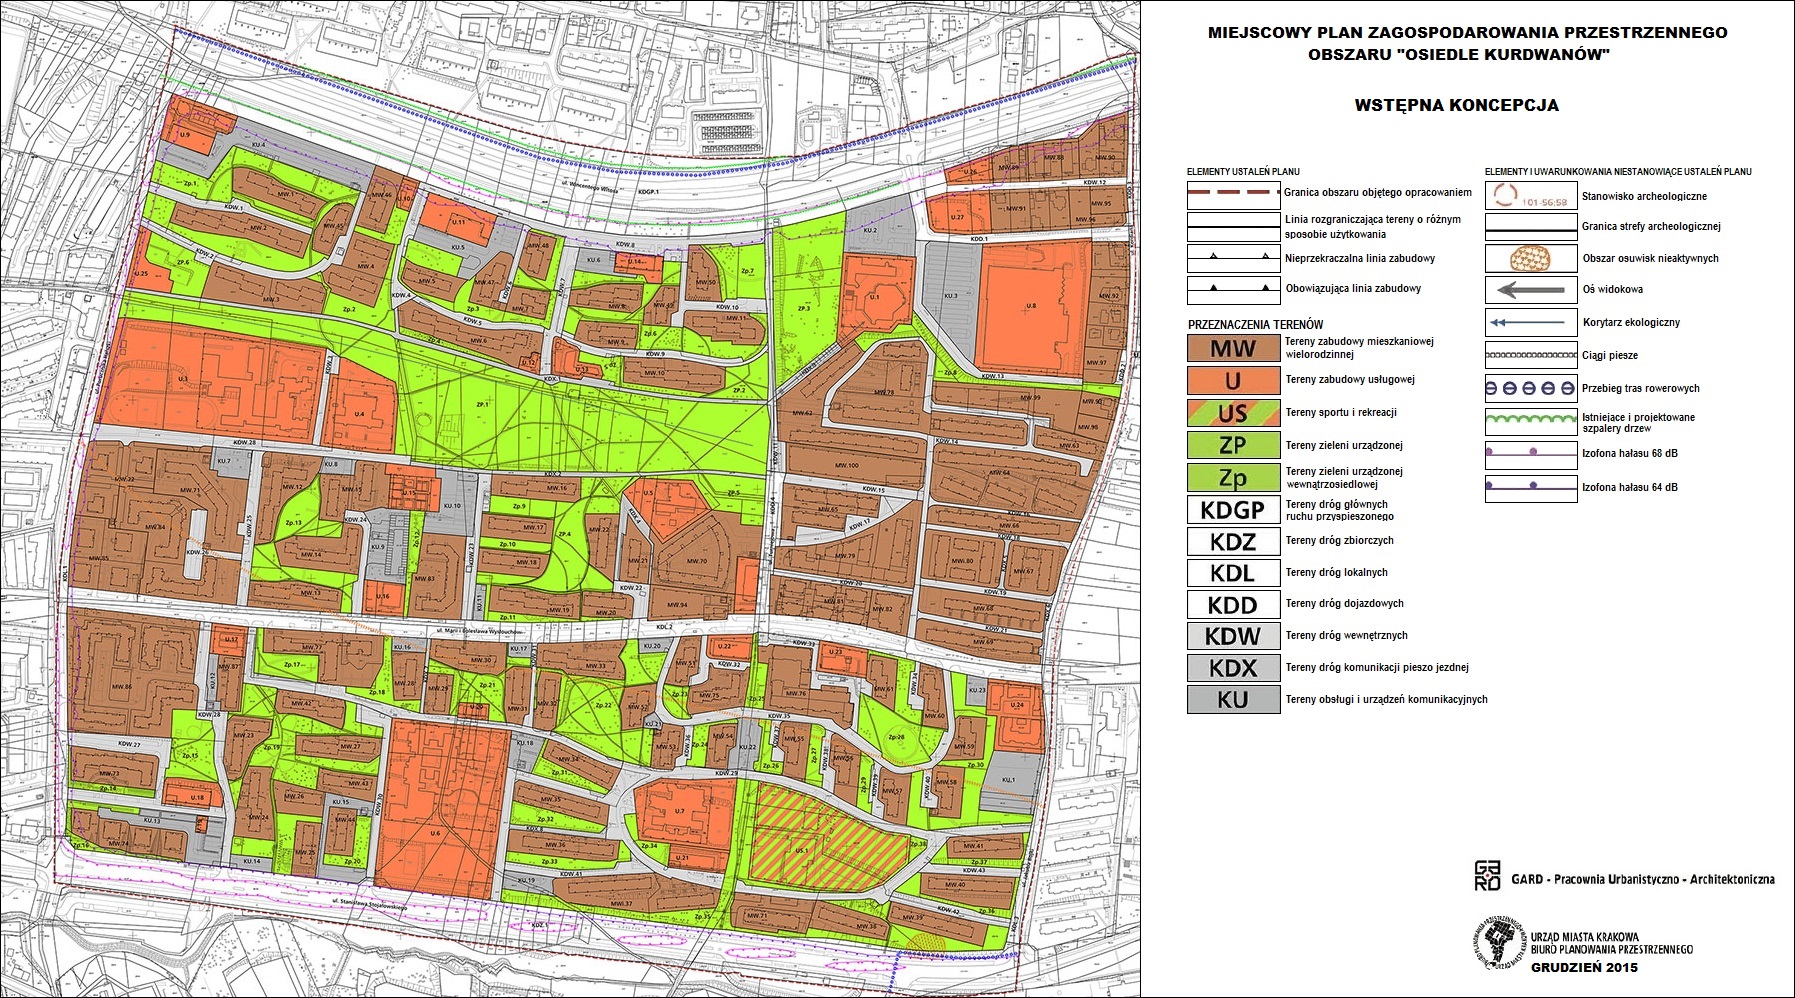Select the brown MW legend swatch
Screen dimensions: 1795x998
(1233, 348)
